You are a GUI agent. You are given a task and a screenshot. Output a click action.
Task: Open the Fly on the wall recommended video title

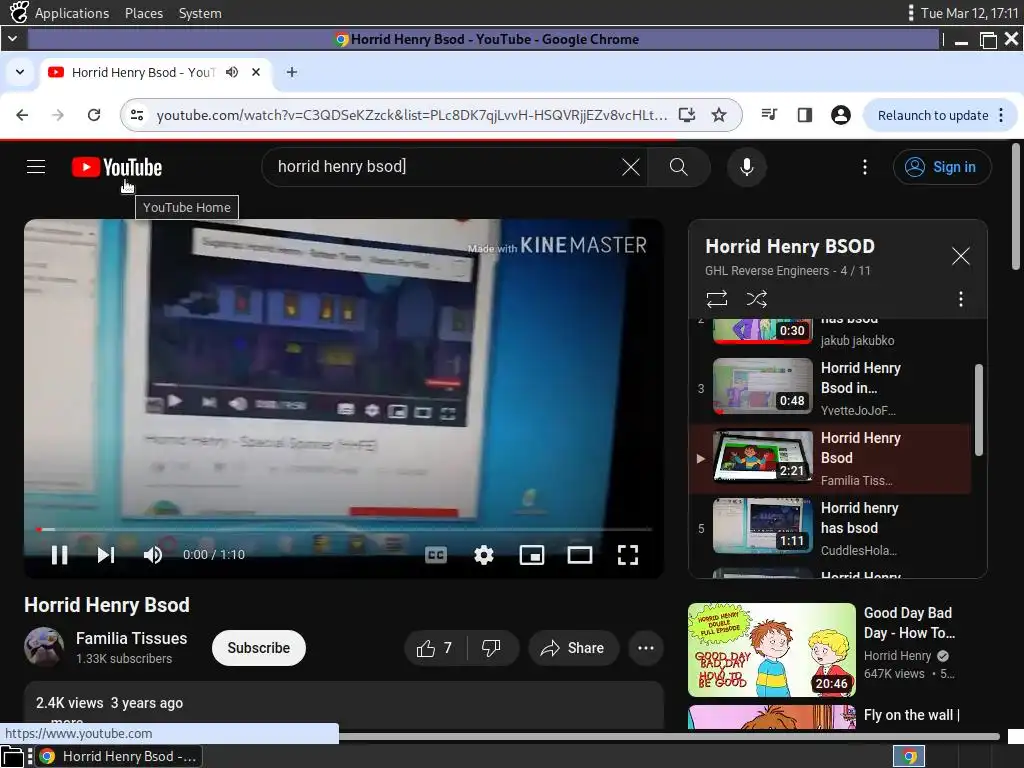coord(912,715)
